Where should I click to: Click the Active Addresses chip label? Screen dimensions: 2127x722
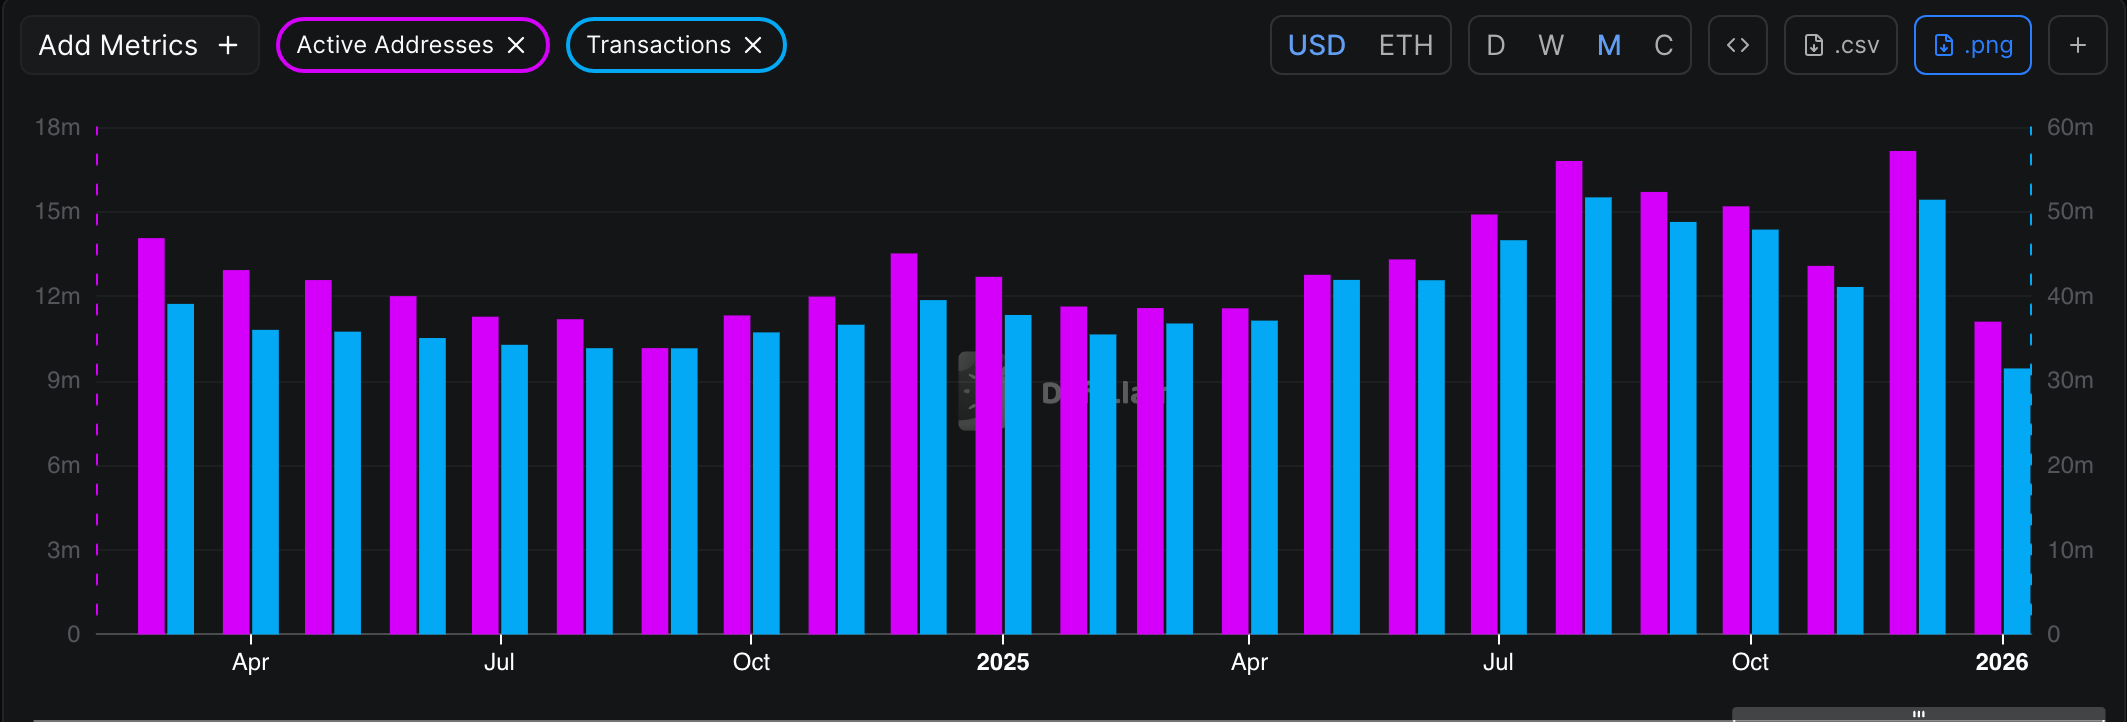394,45
